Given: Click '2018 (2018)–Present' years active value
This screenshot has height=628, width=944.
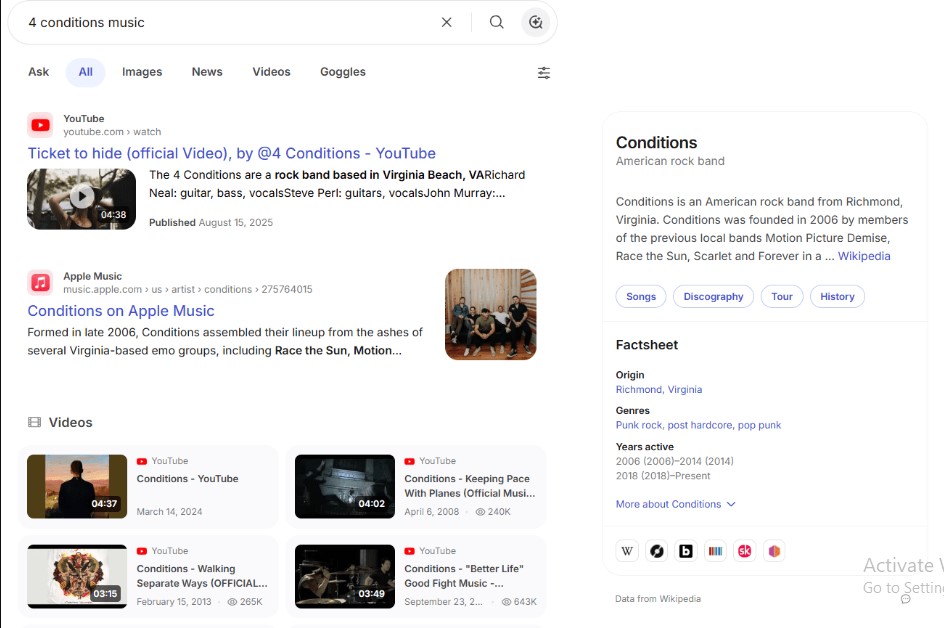Looking at the screenshot, I should [x=663, y=476].
